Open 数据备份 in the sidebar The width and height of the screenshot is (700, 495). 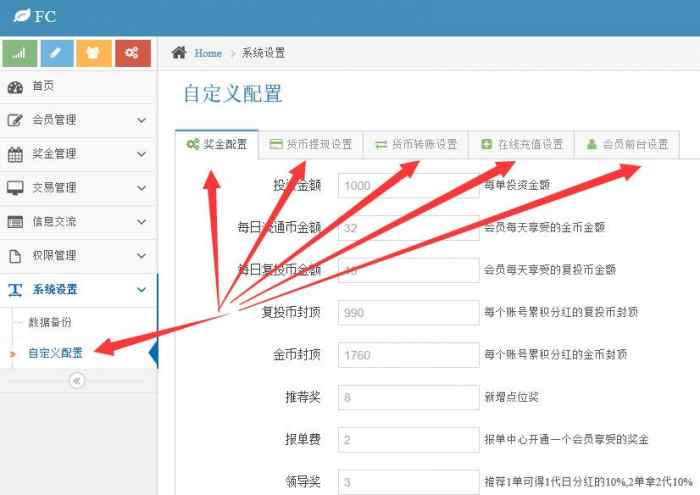(x=50, y=323)
